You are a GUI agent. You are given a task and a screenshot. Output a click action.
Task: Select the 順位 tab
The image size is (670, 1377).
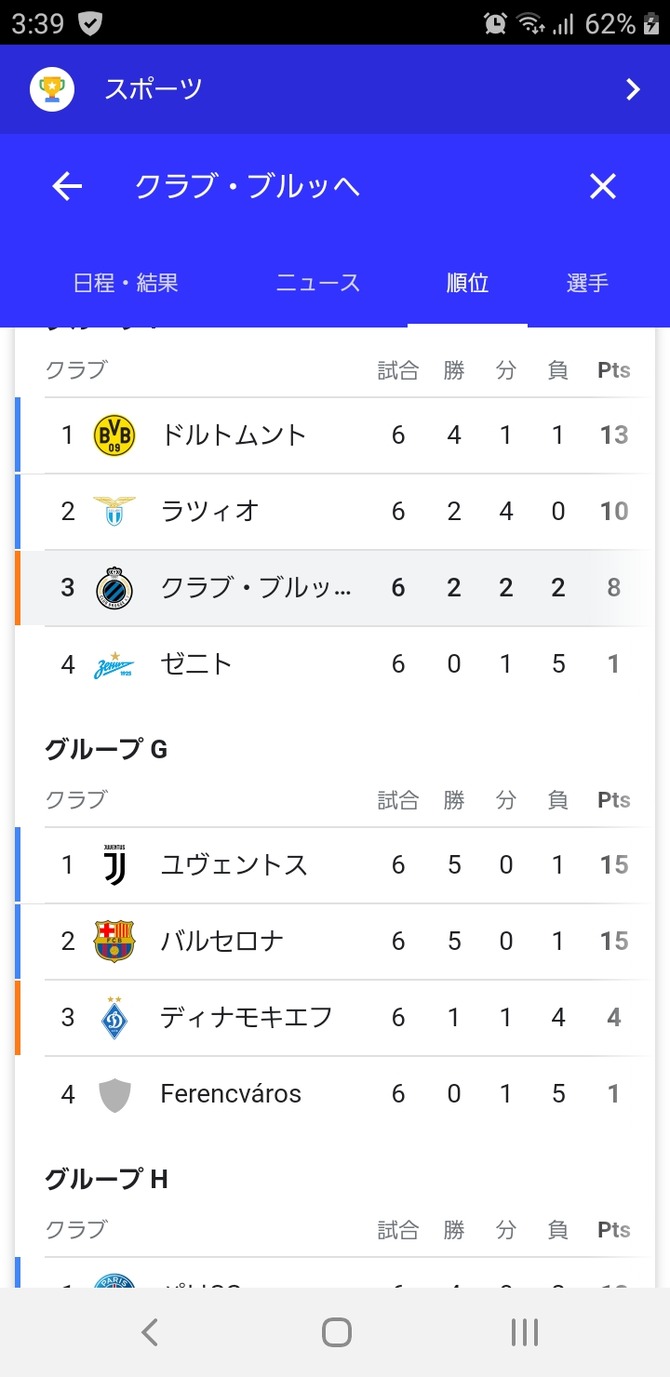point(467,283)
